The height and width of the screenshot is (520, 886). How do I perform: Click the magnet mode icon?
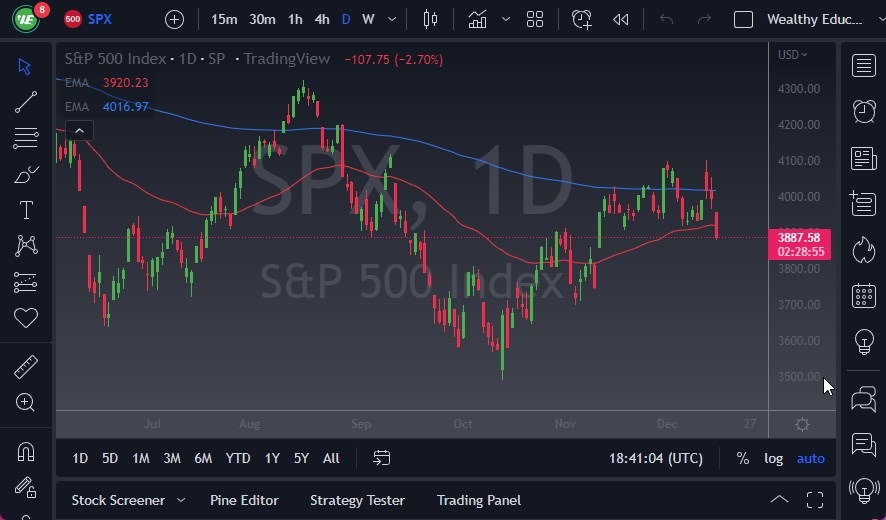[x=26, y=450]
